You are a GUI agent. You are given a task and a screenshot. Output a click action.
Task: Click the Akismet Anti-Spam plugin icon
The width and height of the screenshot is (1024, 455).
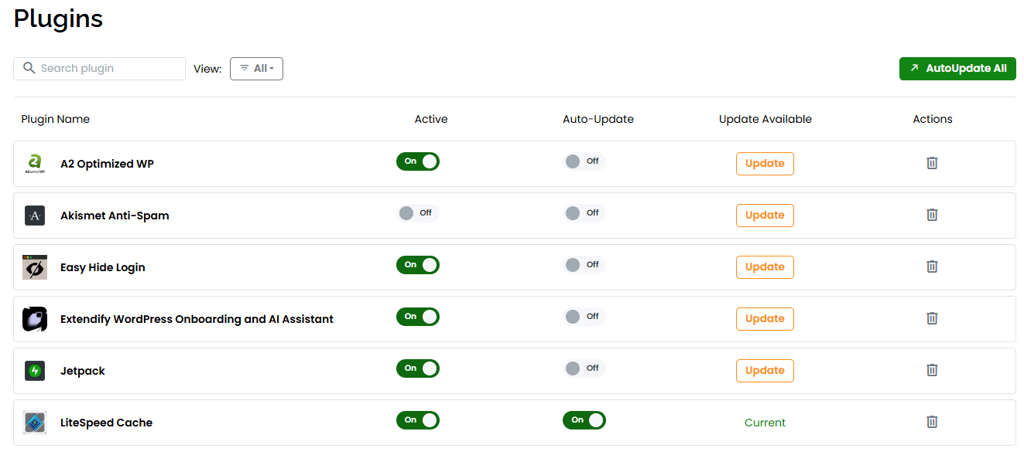pyautogui.click(x=35, y=215)
